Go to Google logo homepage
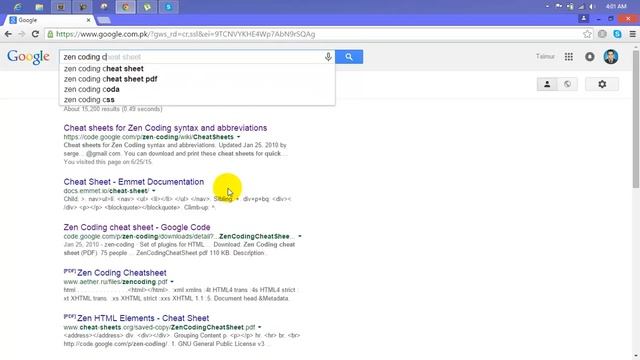This screenshot has height=360, width=640. 28,57
